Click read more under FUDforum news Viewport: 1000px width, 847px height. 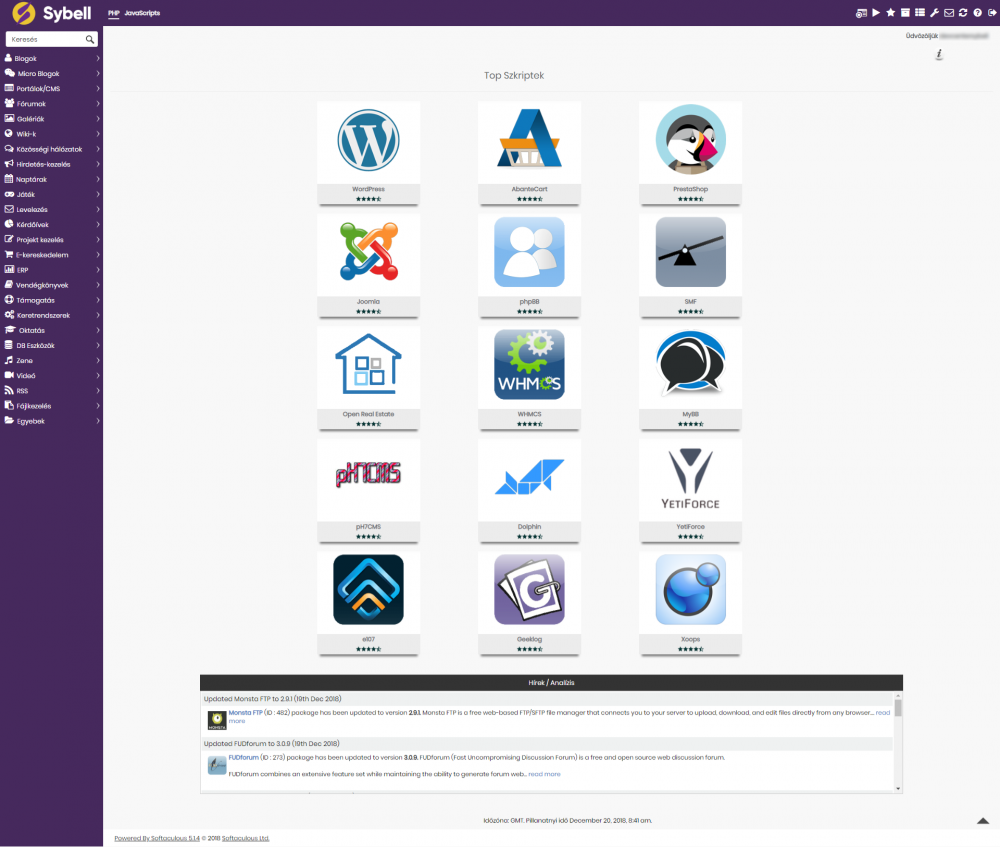544,774
